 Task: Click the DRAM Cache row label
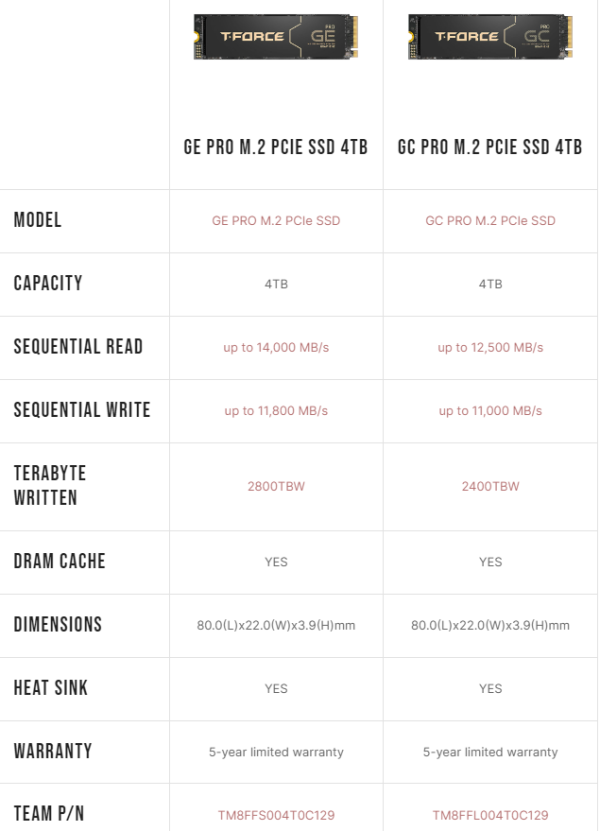[x=59, y=561]
